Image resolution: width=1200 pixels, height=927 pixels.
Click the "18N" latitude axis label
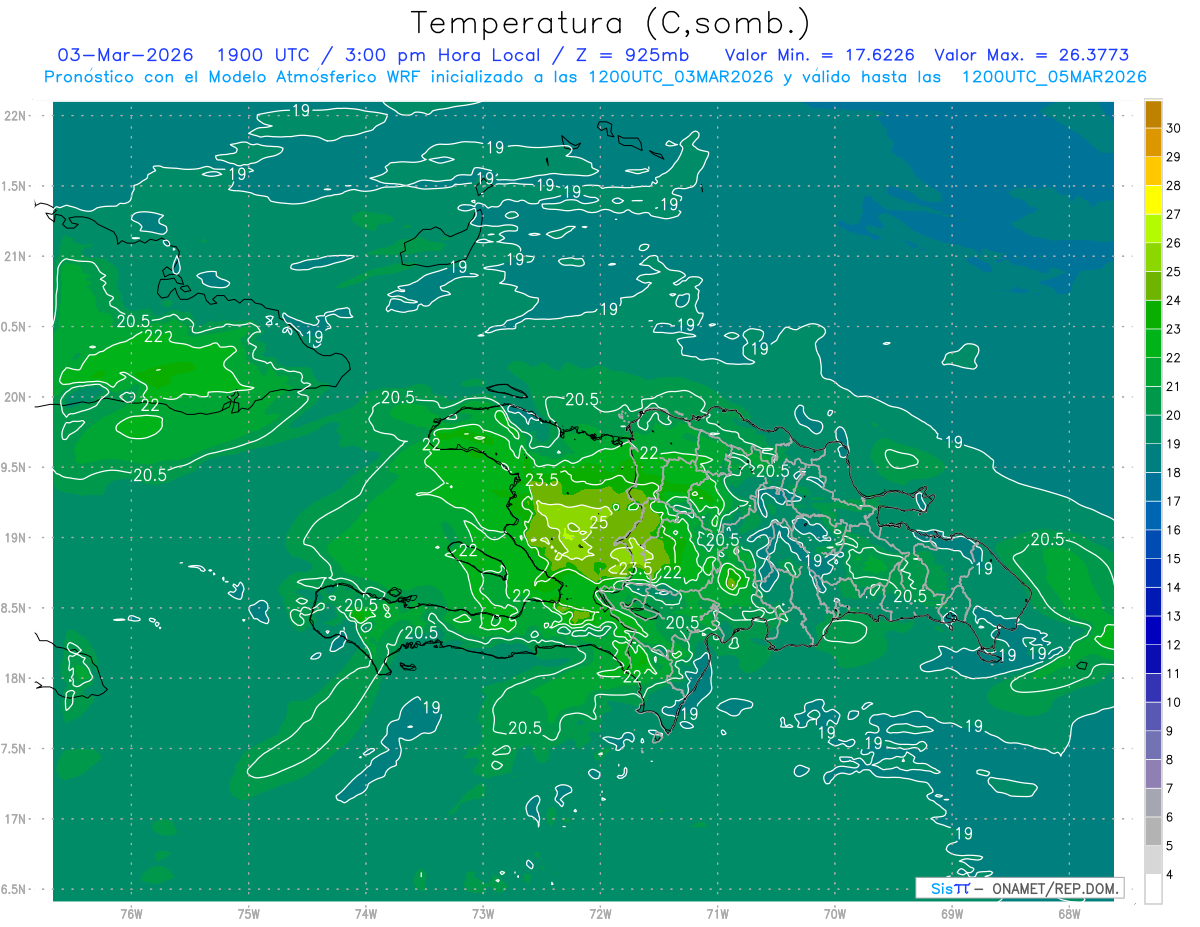(15, 678)
